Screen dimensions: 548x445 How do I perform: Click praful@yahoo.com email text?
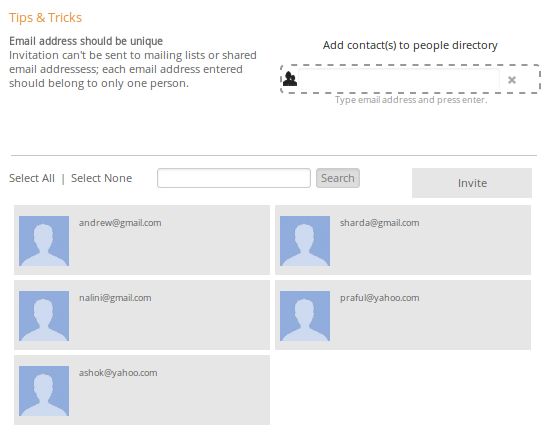tap(380, 298)
